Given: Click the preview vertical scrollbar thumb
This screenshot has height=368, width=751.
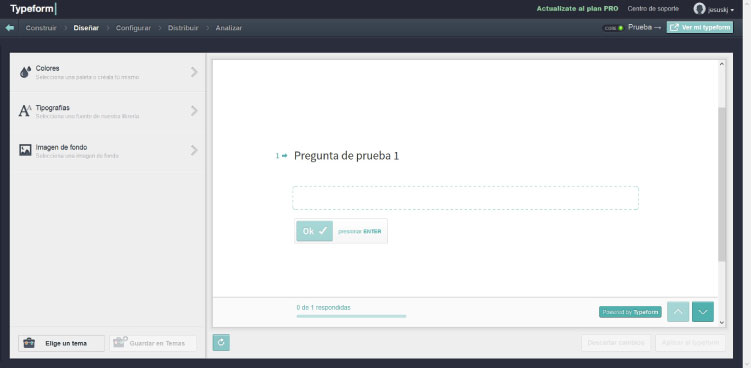Looking at the screenshot, I should point(722,184).
